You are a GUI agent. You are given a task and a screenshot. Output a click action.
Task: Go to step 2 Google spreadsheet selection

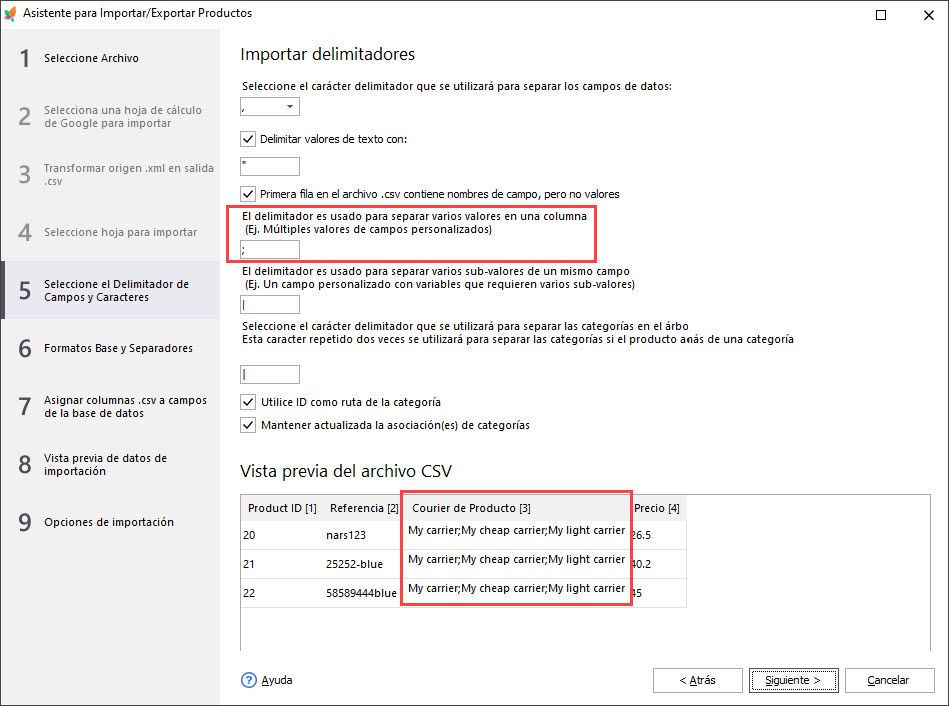[x=111, y=116]
